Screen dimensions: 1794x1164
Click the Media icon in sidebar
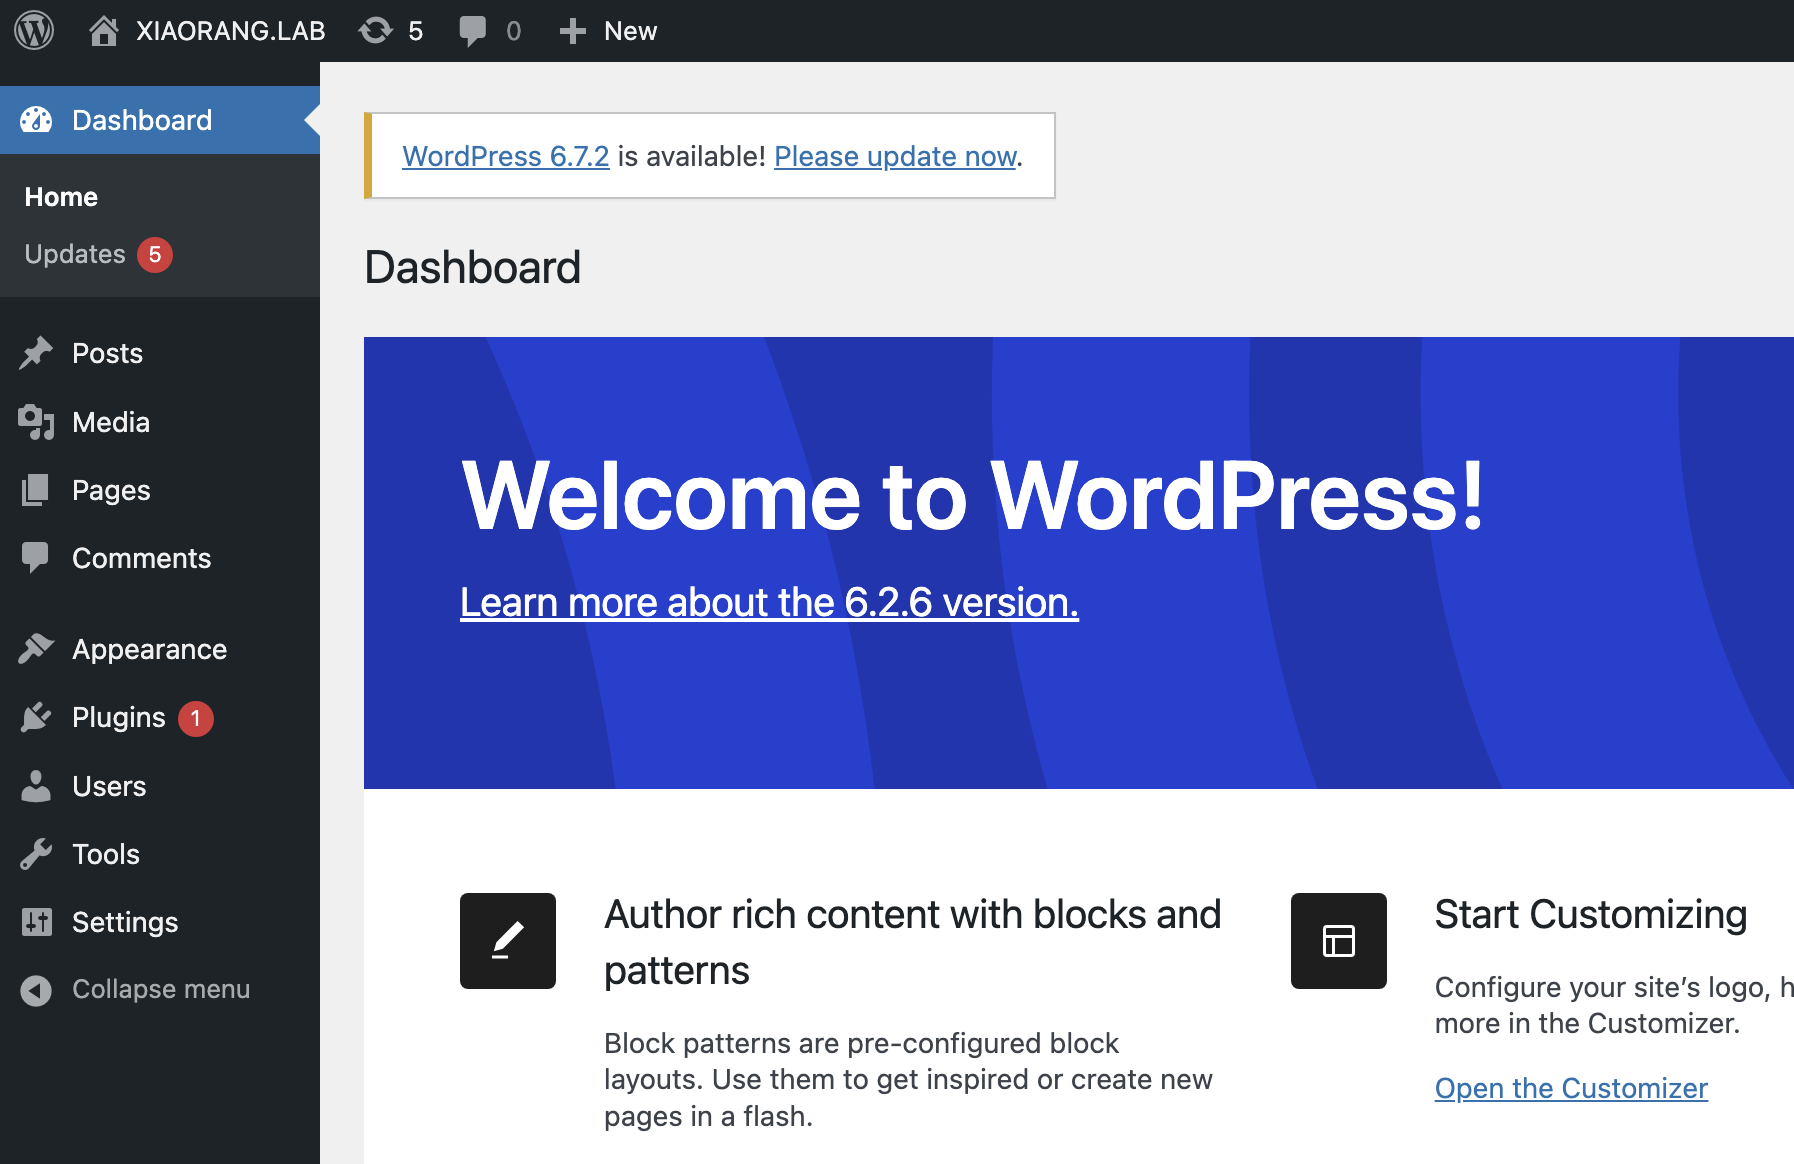36,422
